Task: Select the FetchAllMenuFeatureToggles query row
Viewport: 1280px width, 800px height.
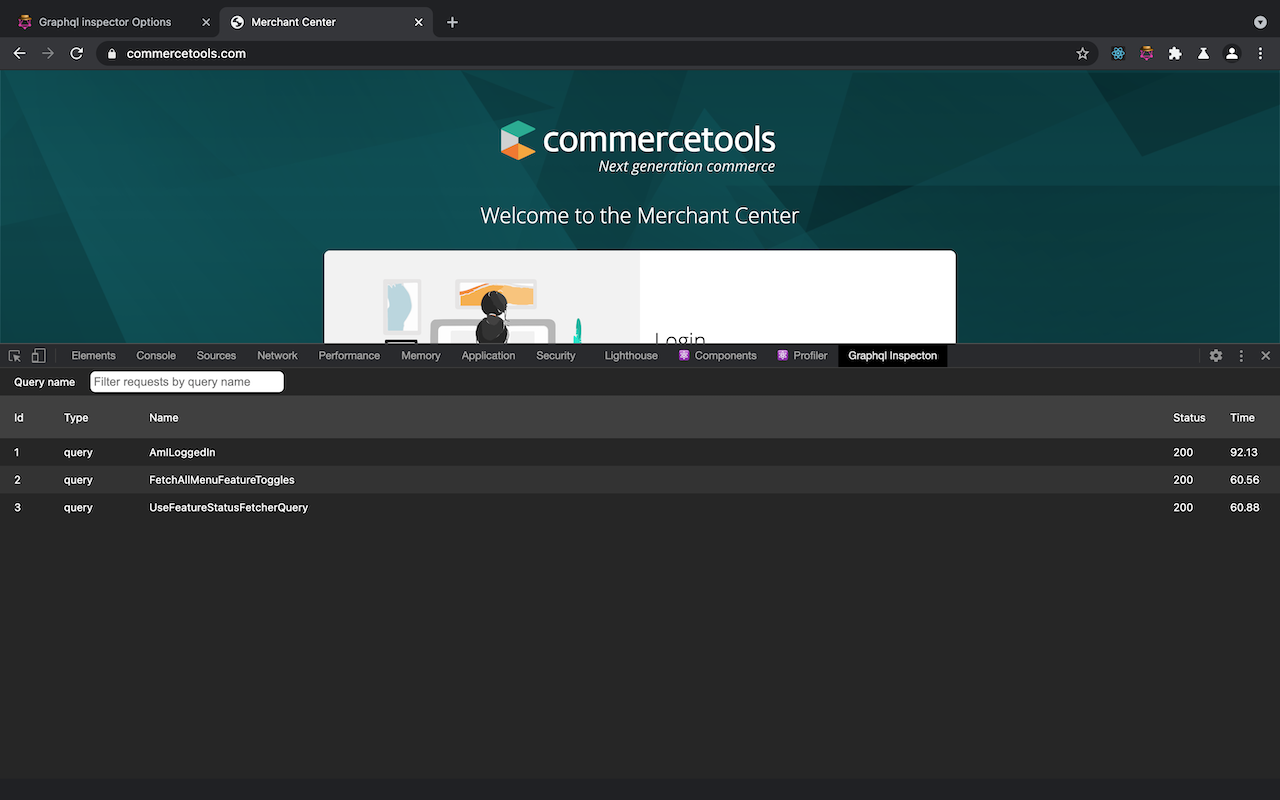Action: [221, 480]
